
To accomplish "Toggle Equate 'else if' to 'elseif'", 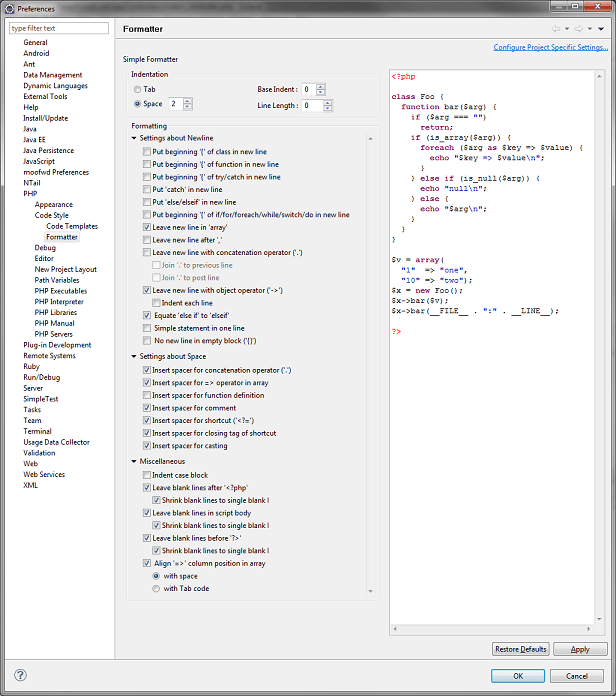I will tap(147, 316).
